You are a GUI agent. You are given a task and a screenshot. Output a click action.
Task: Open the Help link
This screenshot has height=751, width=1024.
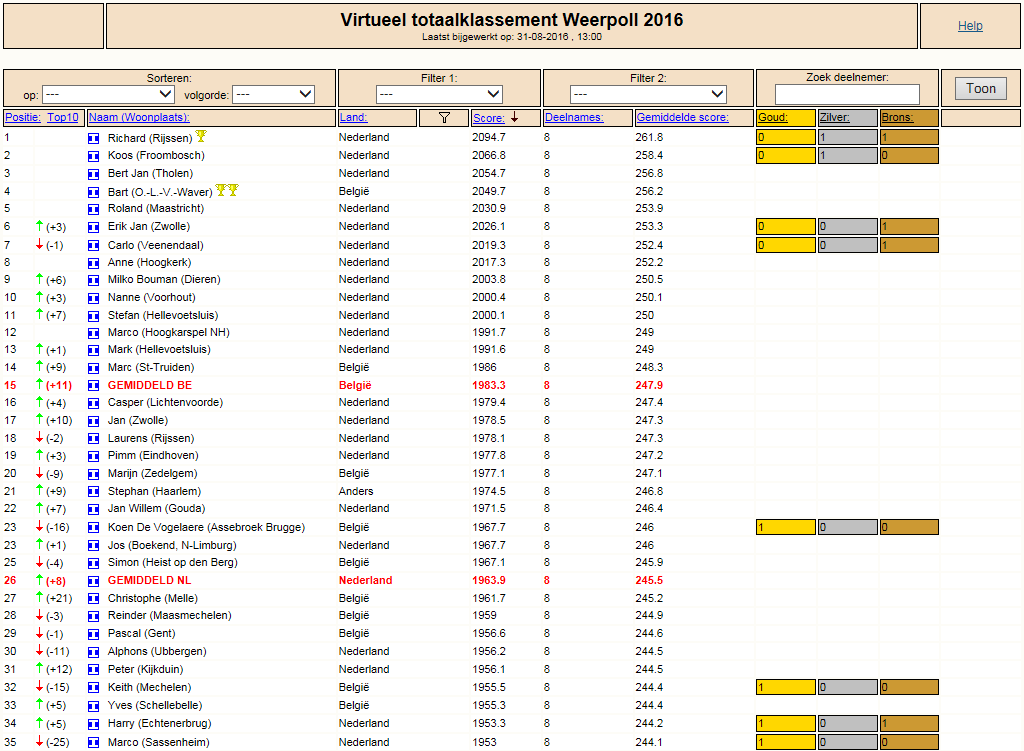pyautogui.click(x=970, y=26)
